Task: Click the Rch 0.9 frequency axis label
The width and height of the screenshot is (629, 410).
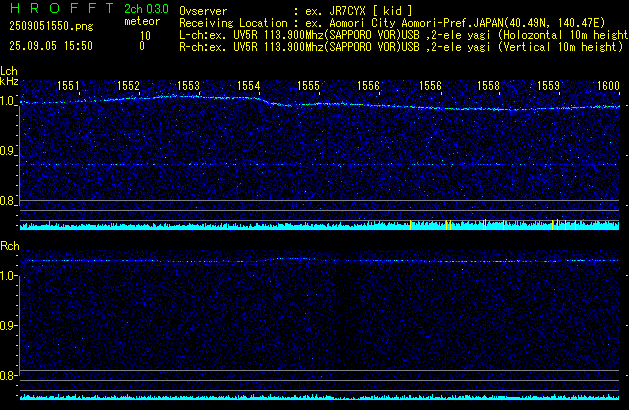Action: tap(7, 325)
